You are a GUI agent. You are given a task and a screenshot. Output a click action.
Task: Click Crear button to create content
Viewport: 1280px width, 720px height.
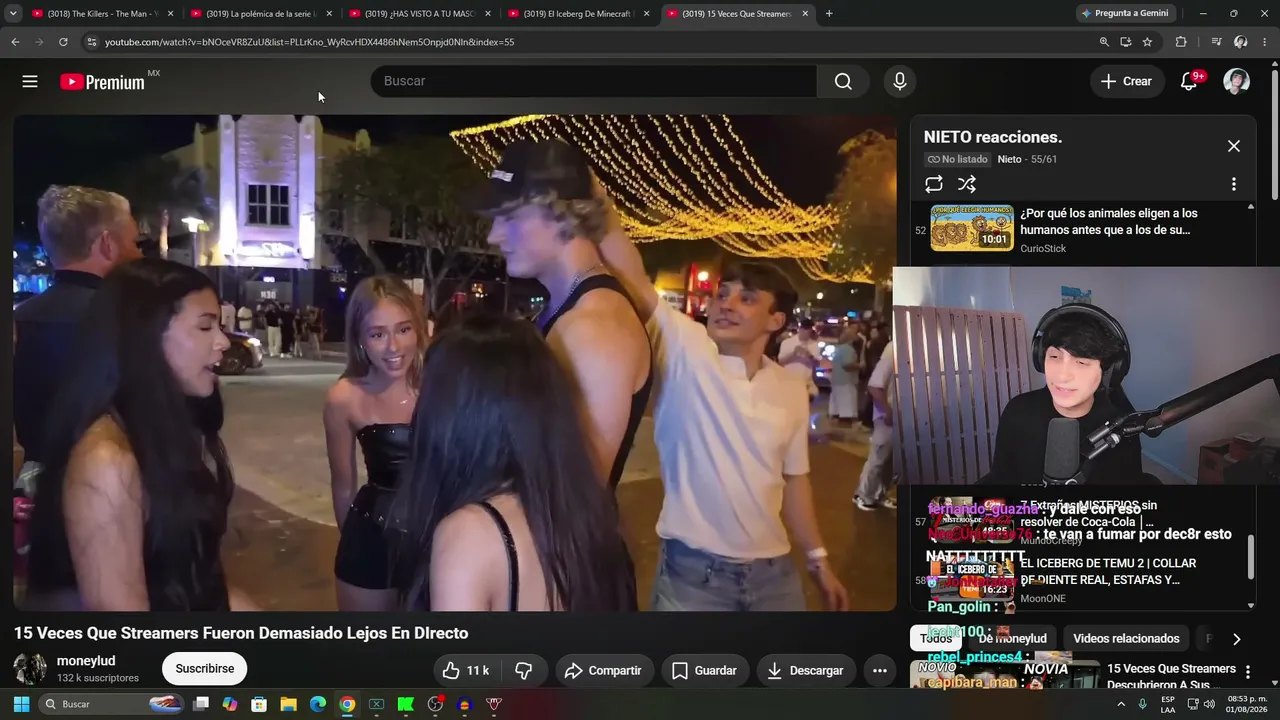pyautogui.click(x=1127, y=81)
